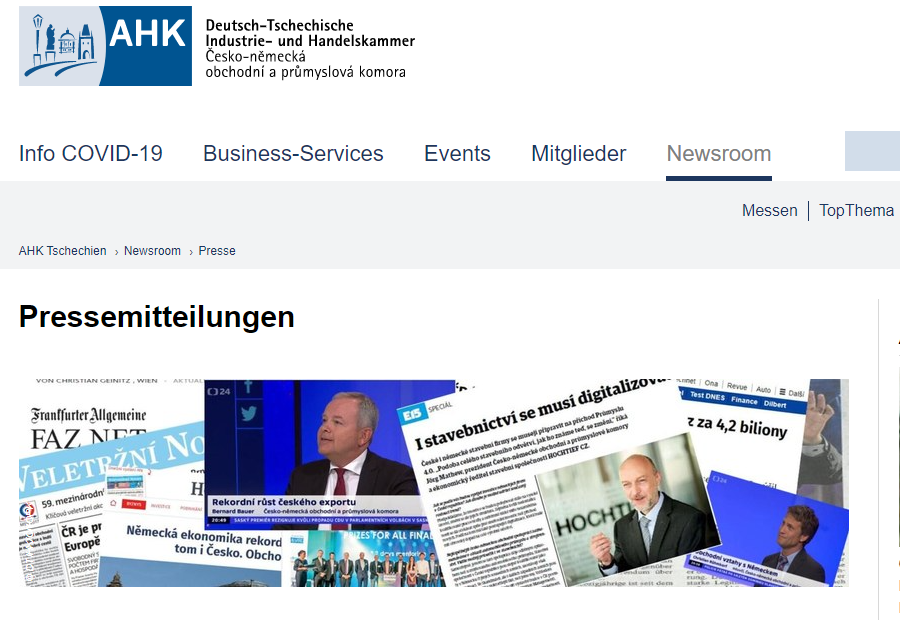Select the active Newsroom tab

click(x=719, y=154)
